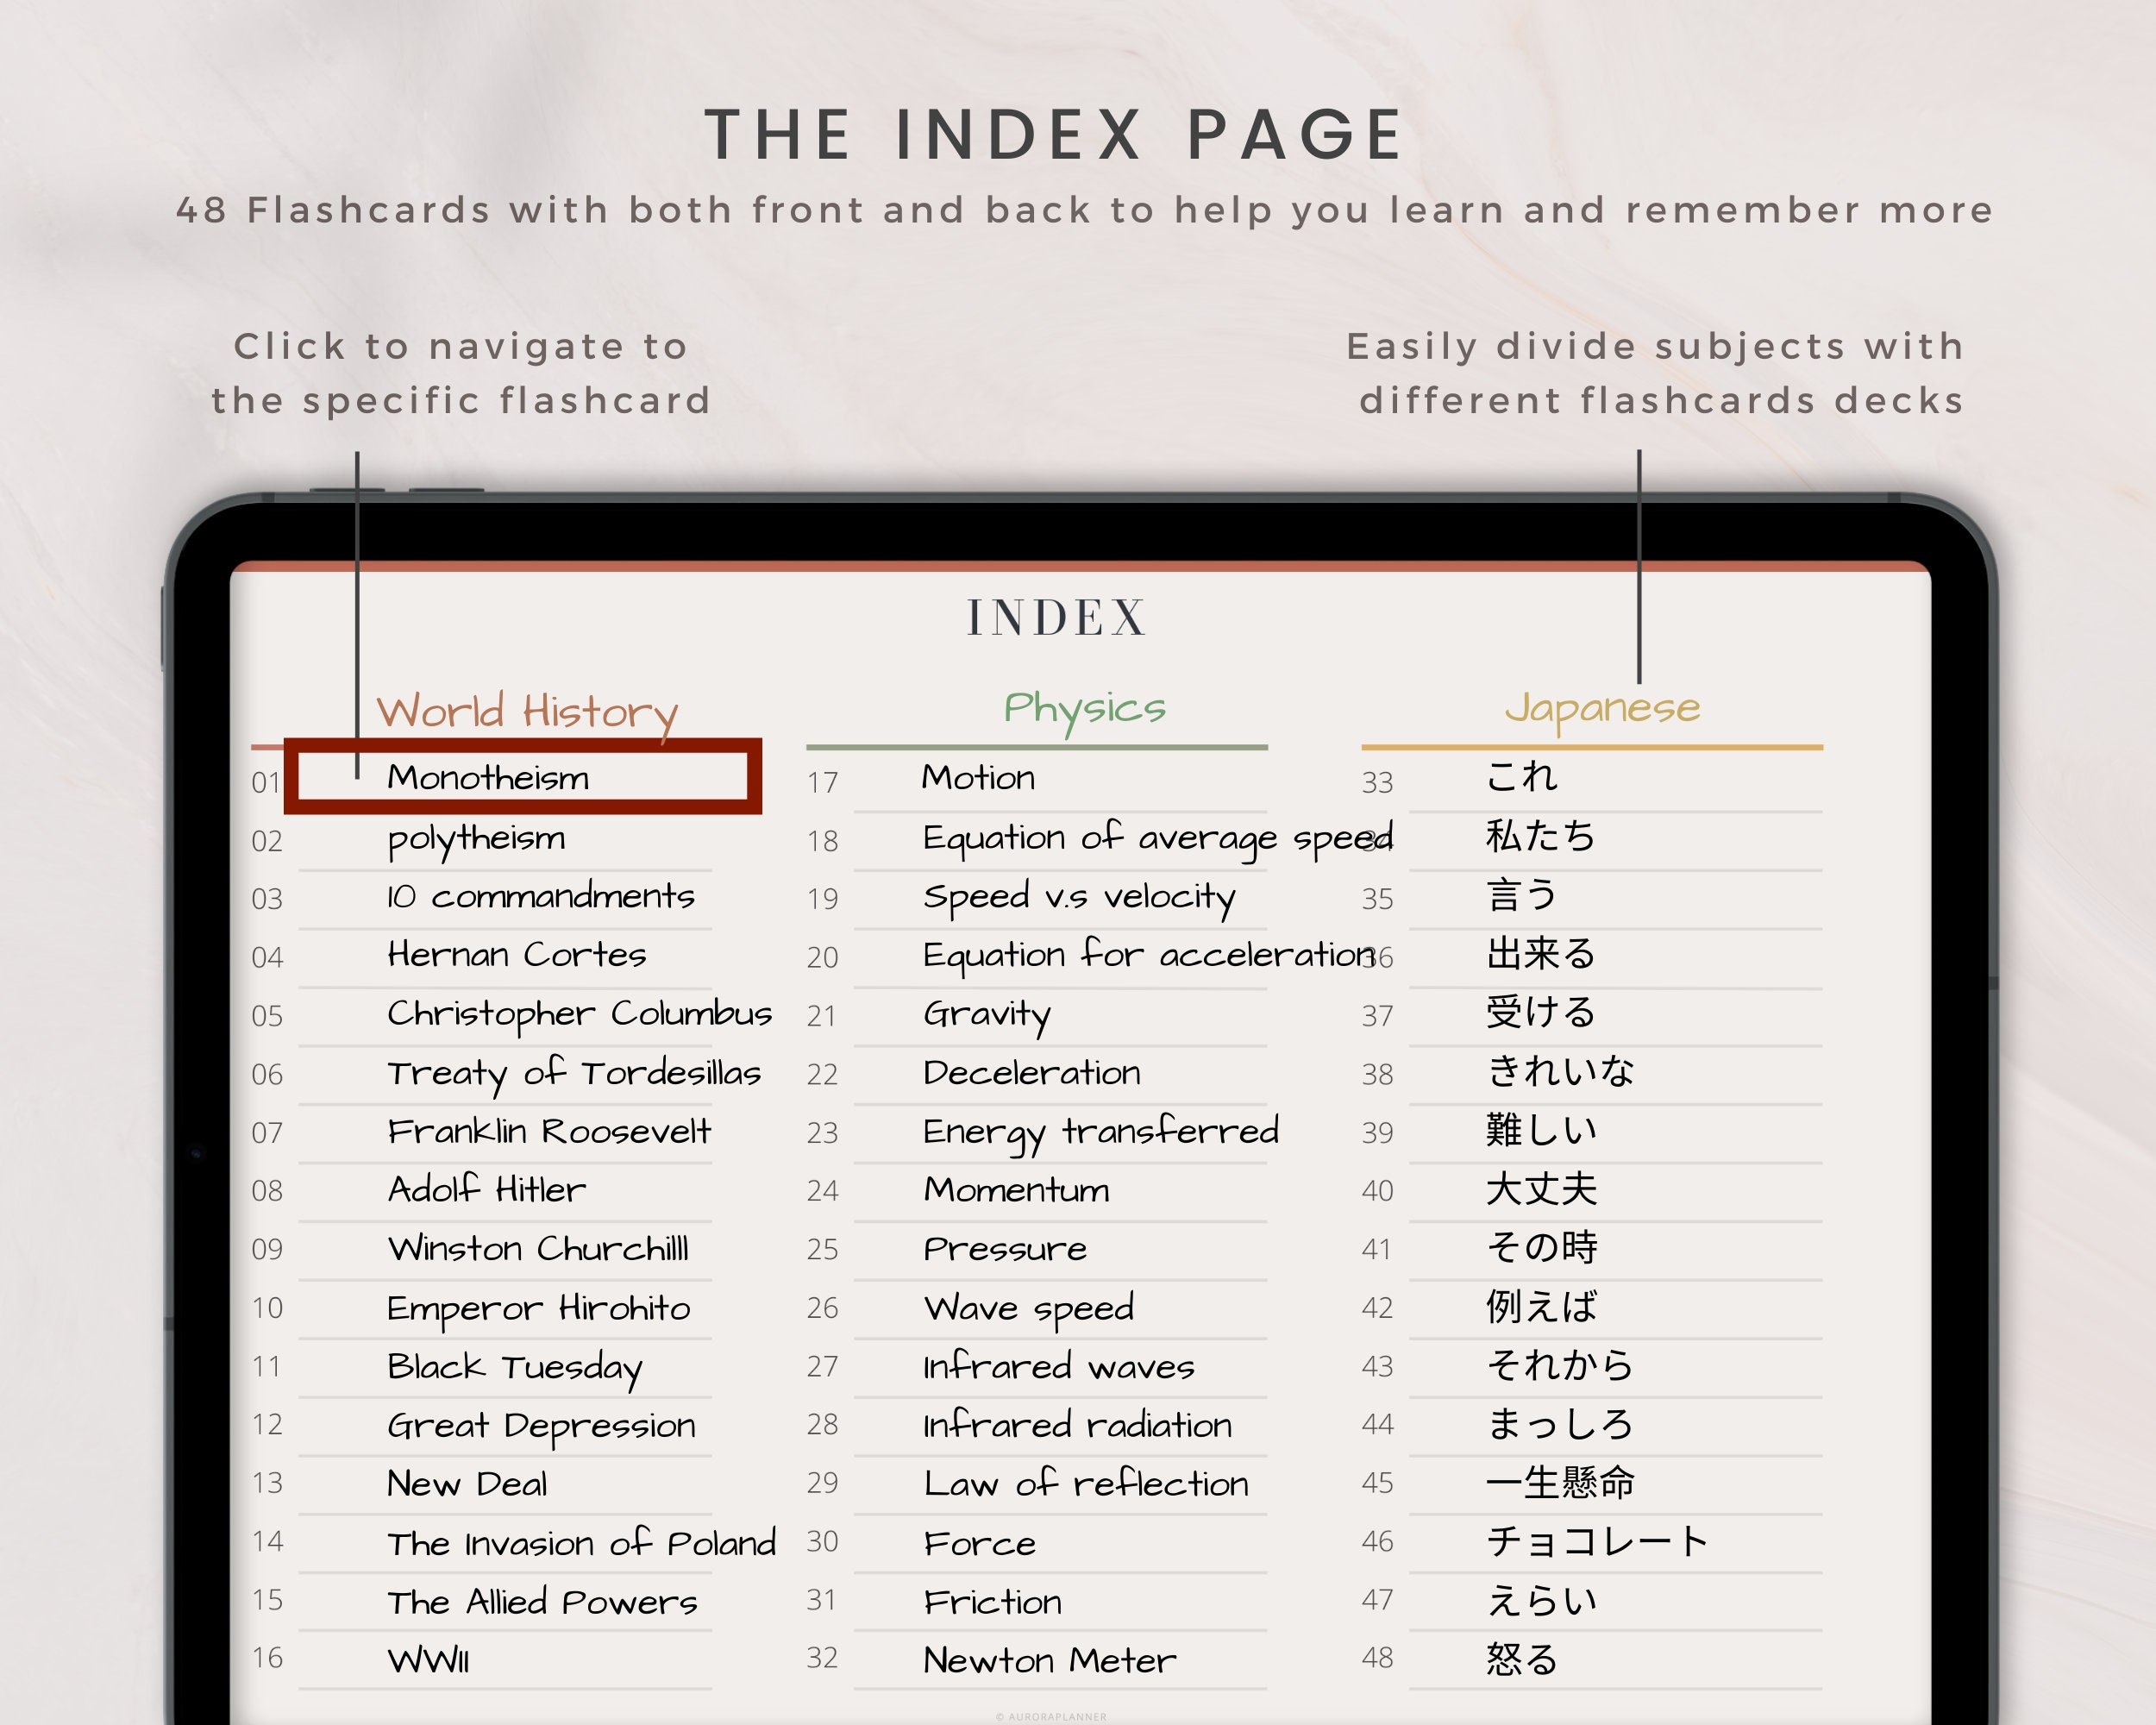
Task: Go to the polytheism flashcard
Action: tap(476, 838)
